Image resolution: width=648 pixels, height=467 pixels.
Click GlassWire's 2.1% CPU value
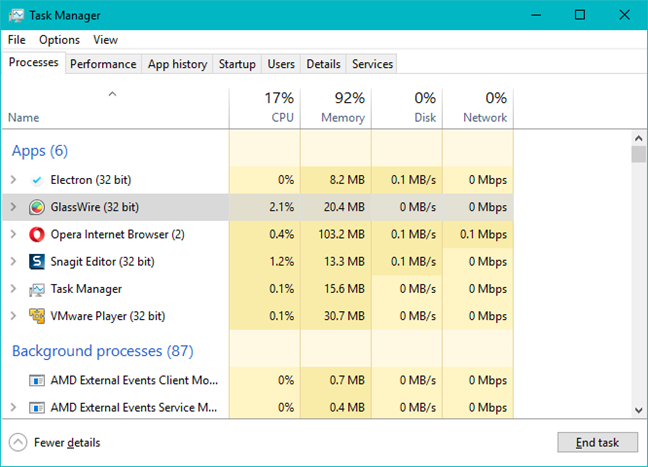click(x=281, y=207)
